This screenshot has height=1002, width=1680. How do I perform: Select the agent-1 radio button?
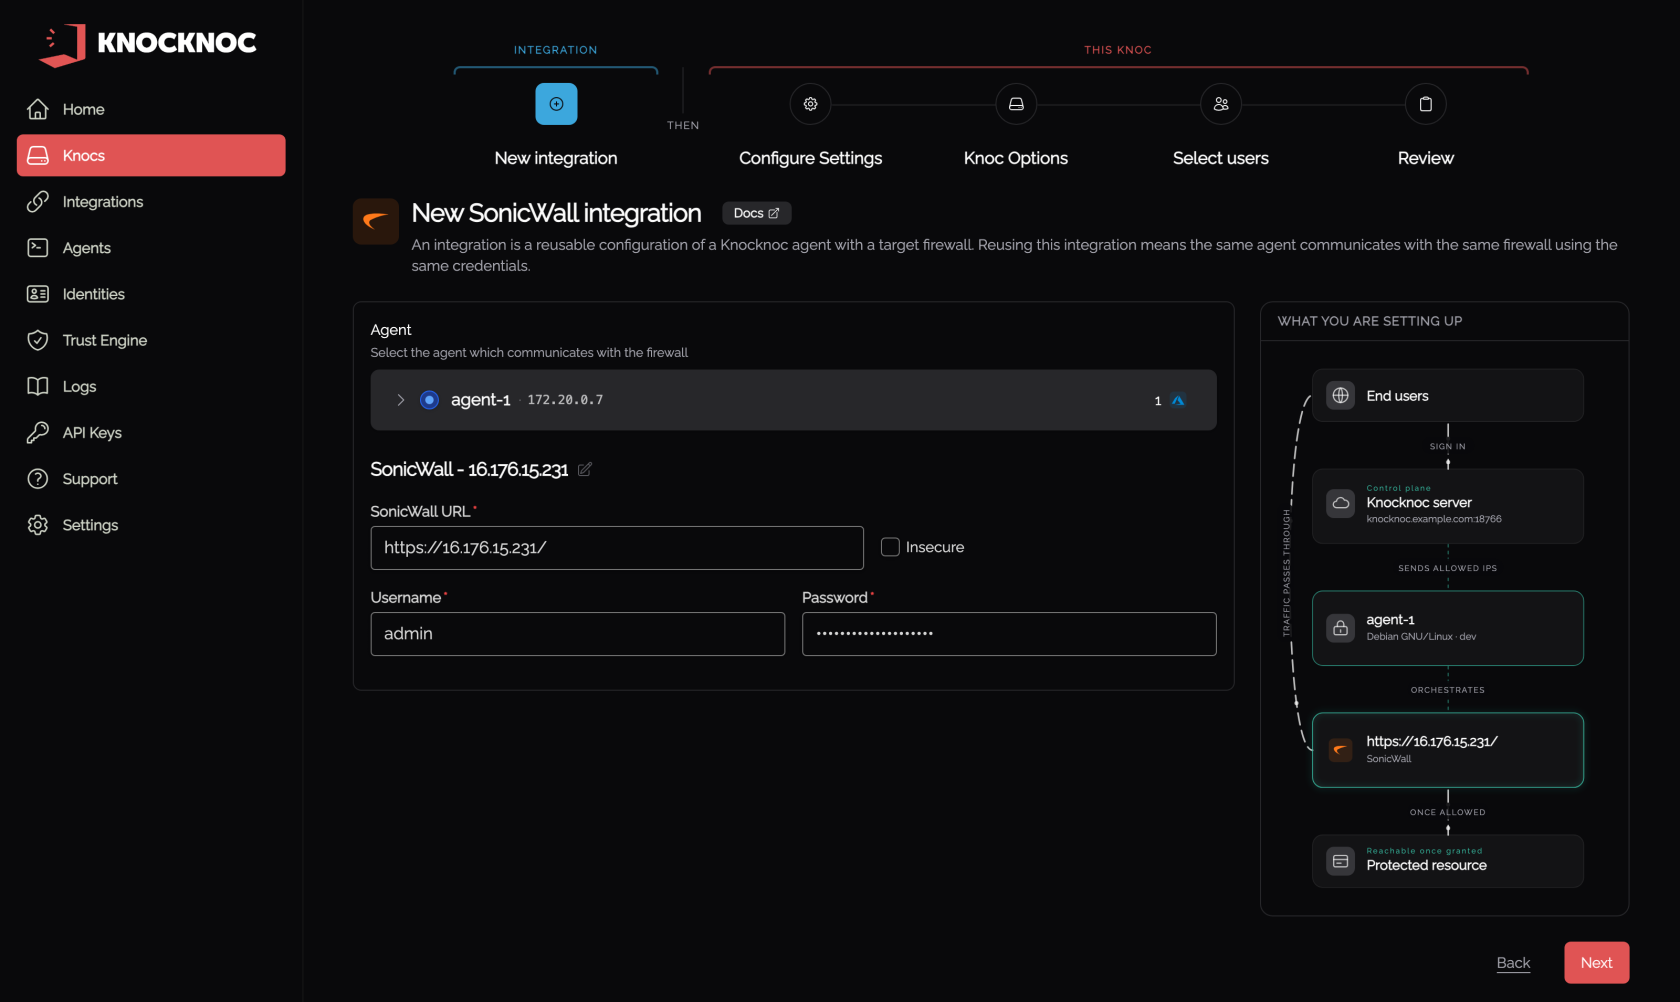tap(429, 400)
